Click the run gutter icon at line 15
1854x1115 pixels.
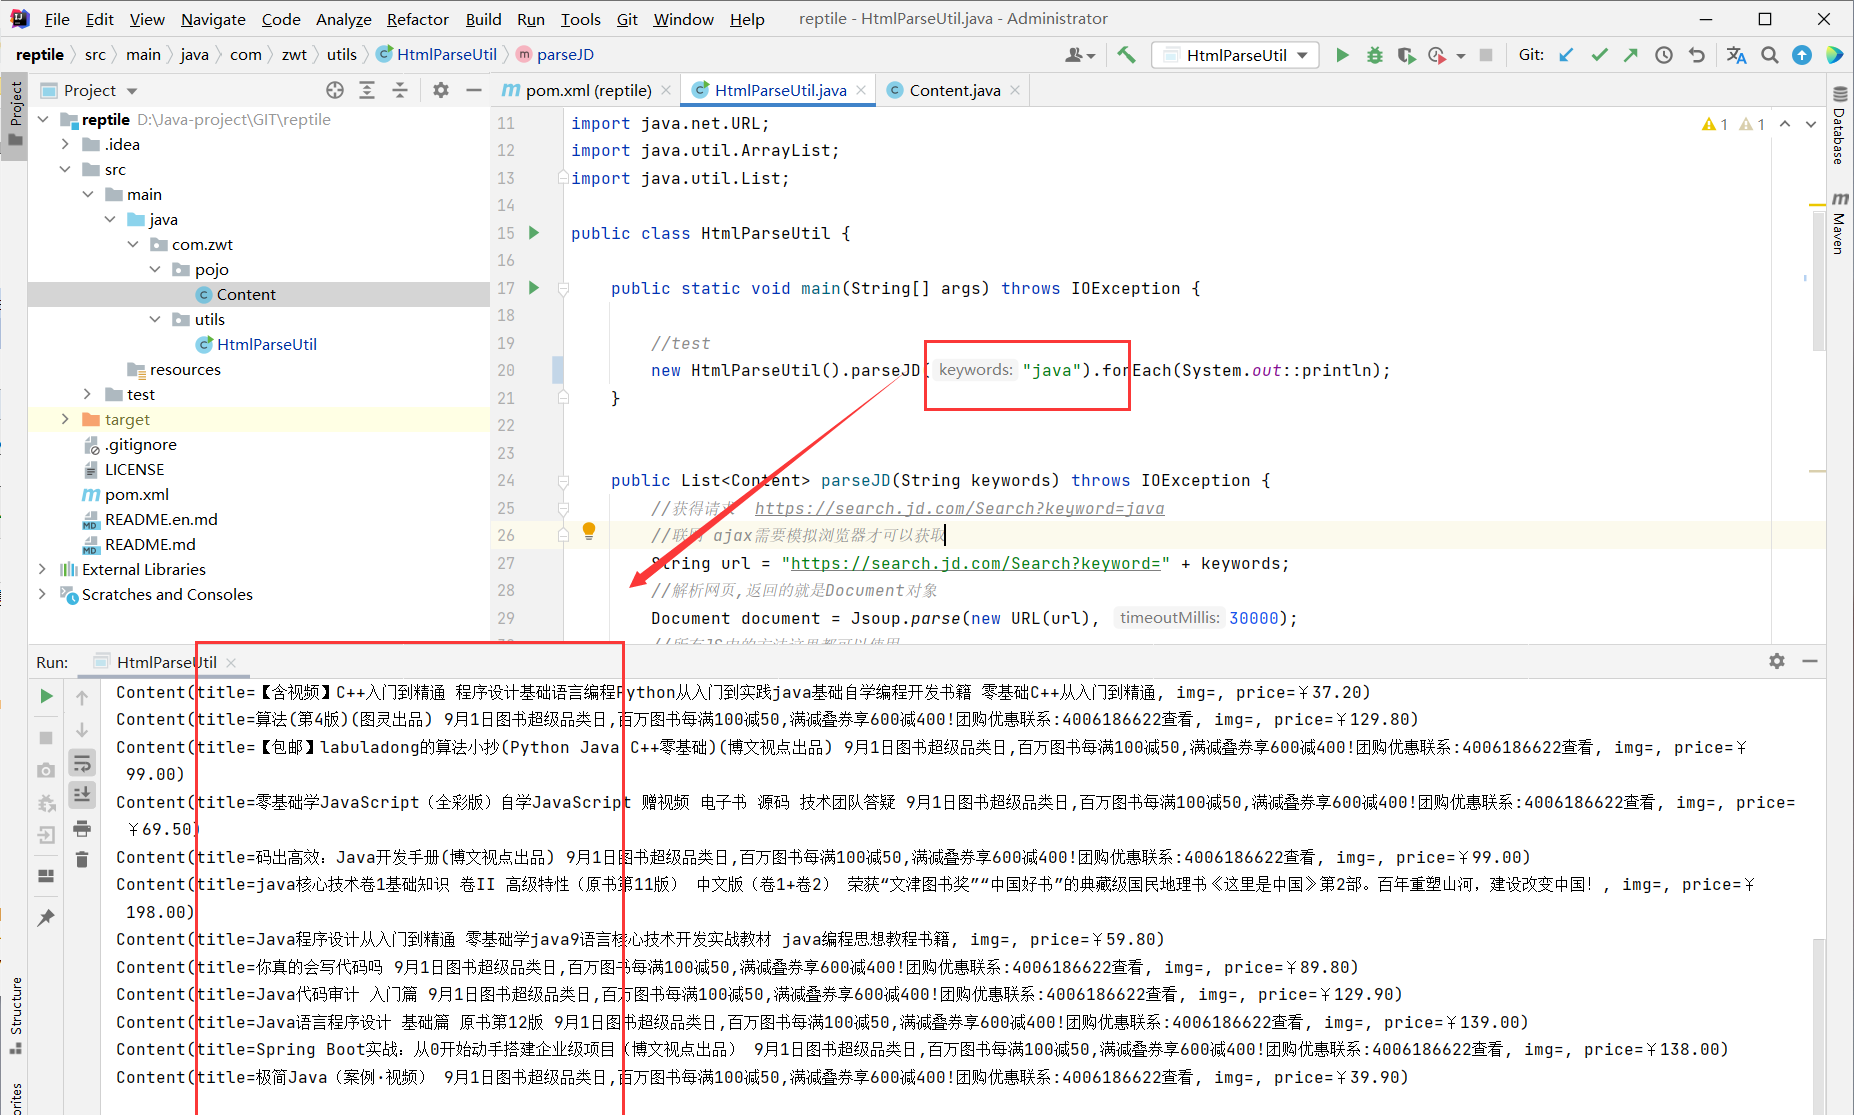(x=534, y=233)
